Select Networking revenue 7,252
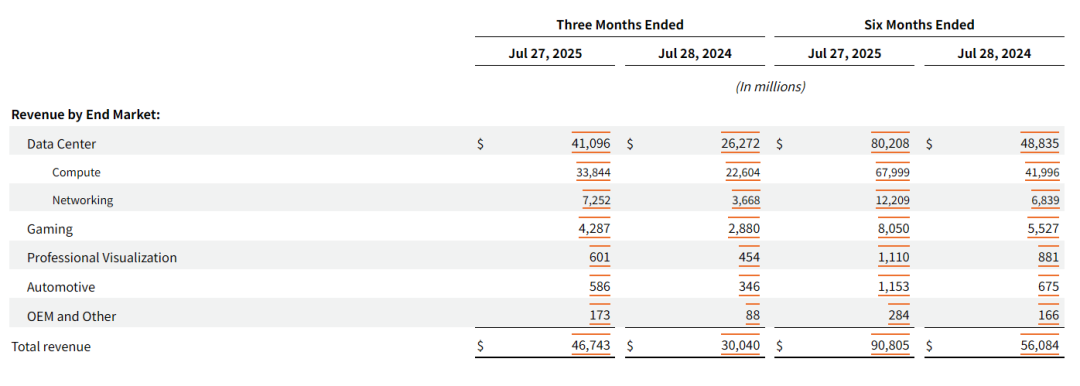This screenshot has height=386, width=1080. pyautogui.click(x=596, y=201)
